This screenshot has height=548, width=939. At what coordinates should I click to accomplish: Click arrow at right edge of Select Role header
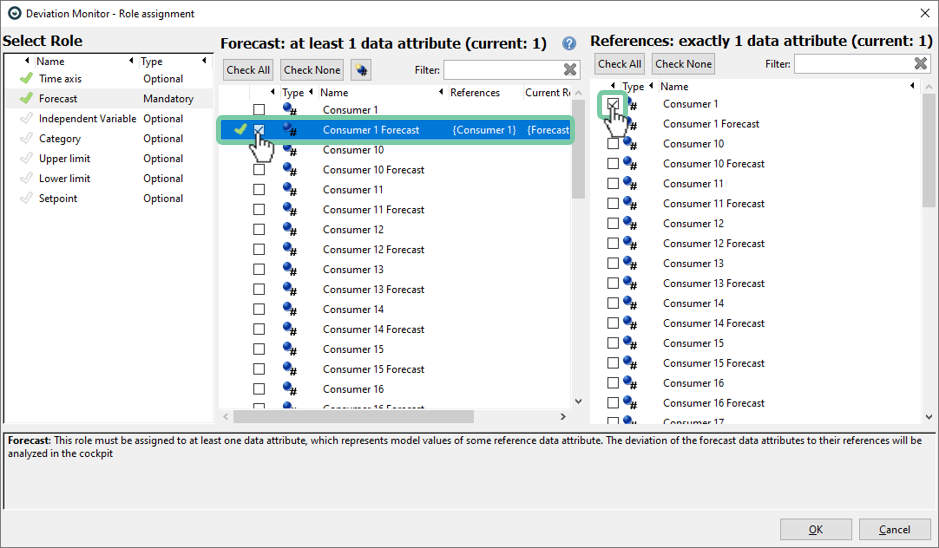pyautogui.click(x=204, y=60)
